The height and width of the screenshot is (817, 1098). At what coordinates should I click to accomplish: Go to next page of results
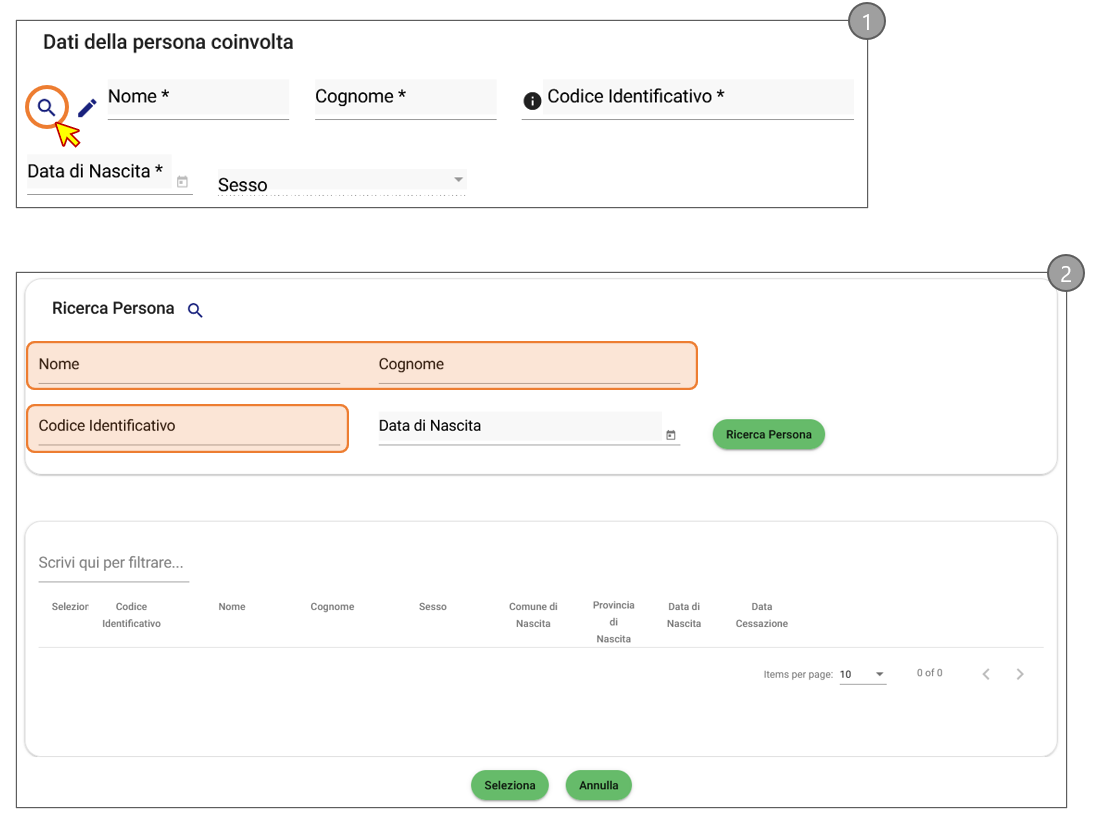tap(1020, 674)
